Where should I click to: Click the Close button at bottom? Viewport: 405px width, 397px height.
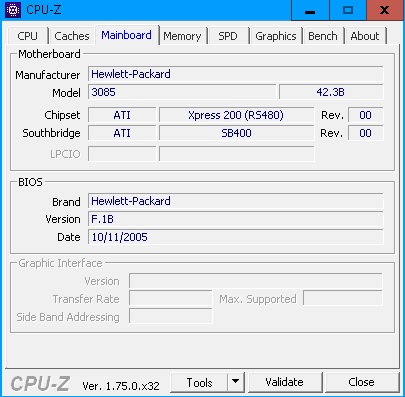coord(361,382)
